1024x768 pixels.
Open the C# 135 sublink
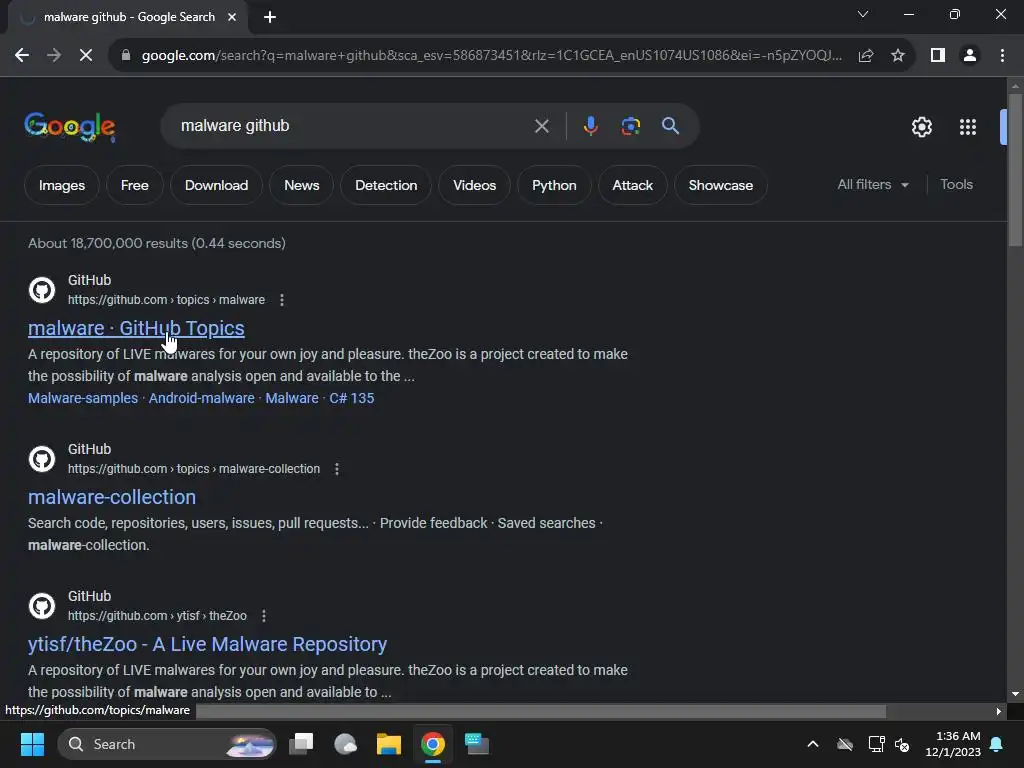tap(351, 398)
